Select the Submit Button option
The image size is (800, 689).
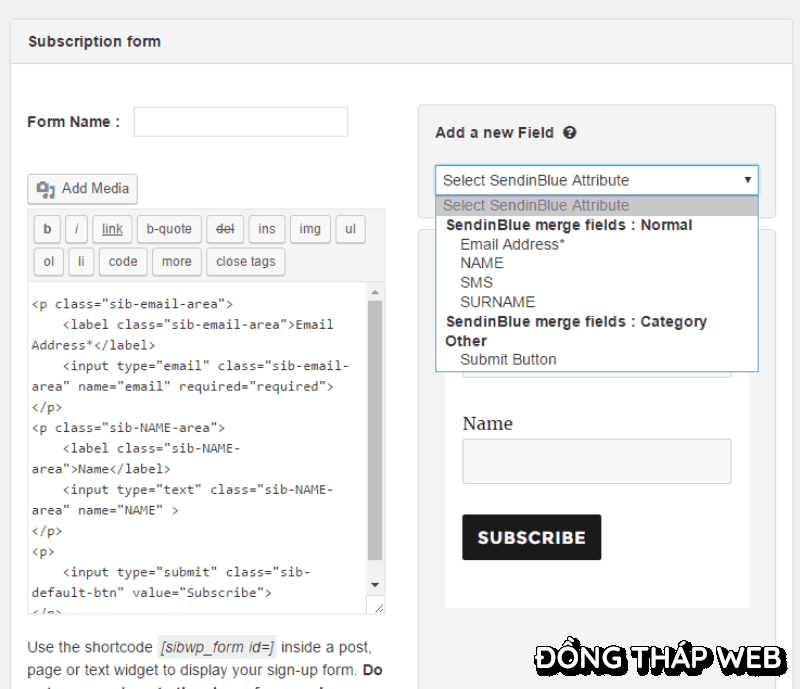pos(597,360)
